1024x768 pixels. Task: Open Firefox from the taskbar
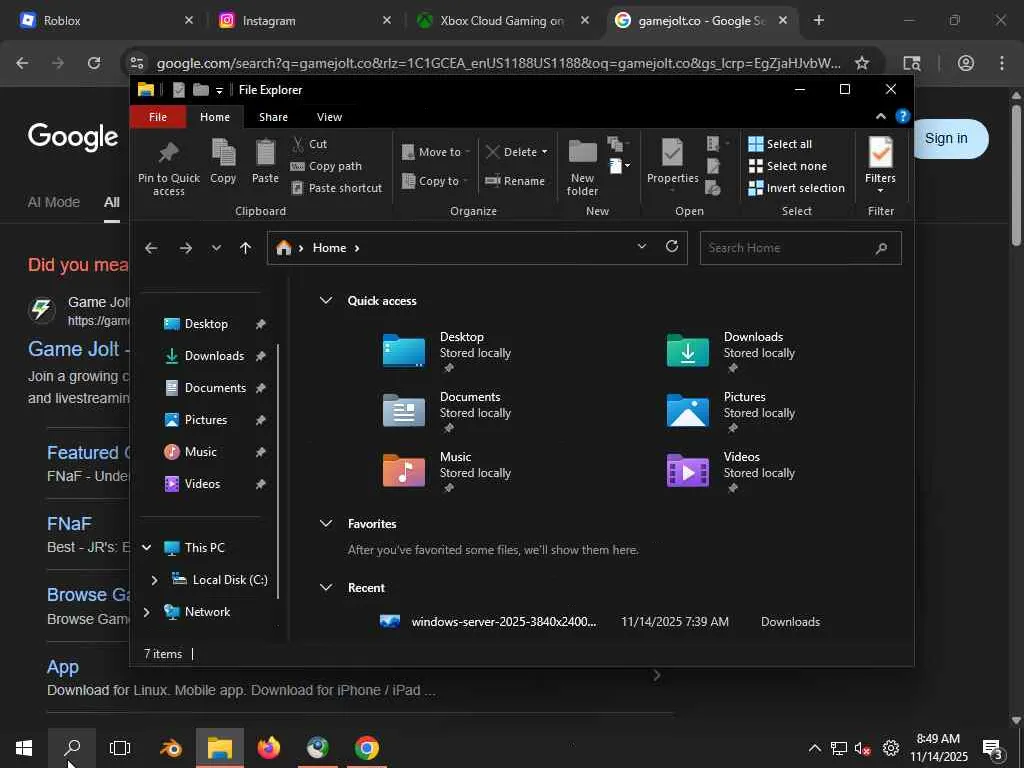(x=269, y=748)
